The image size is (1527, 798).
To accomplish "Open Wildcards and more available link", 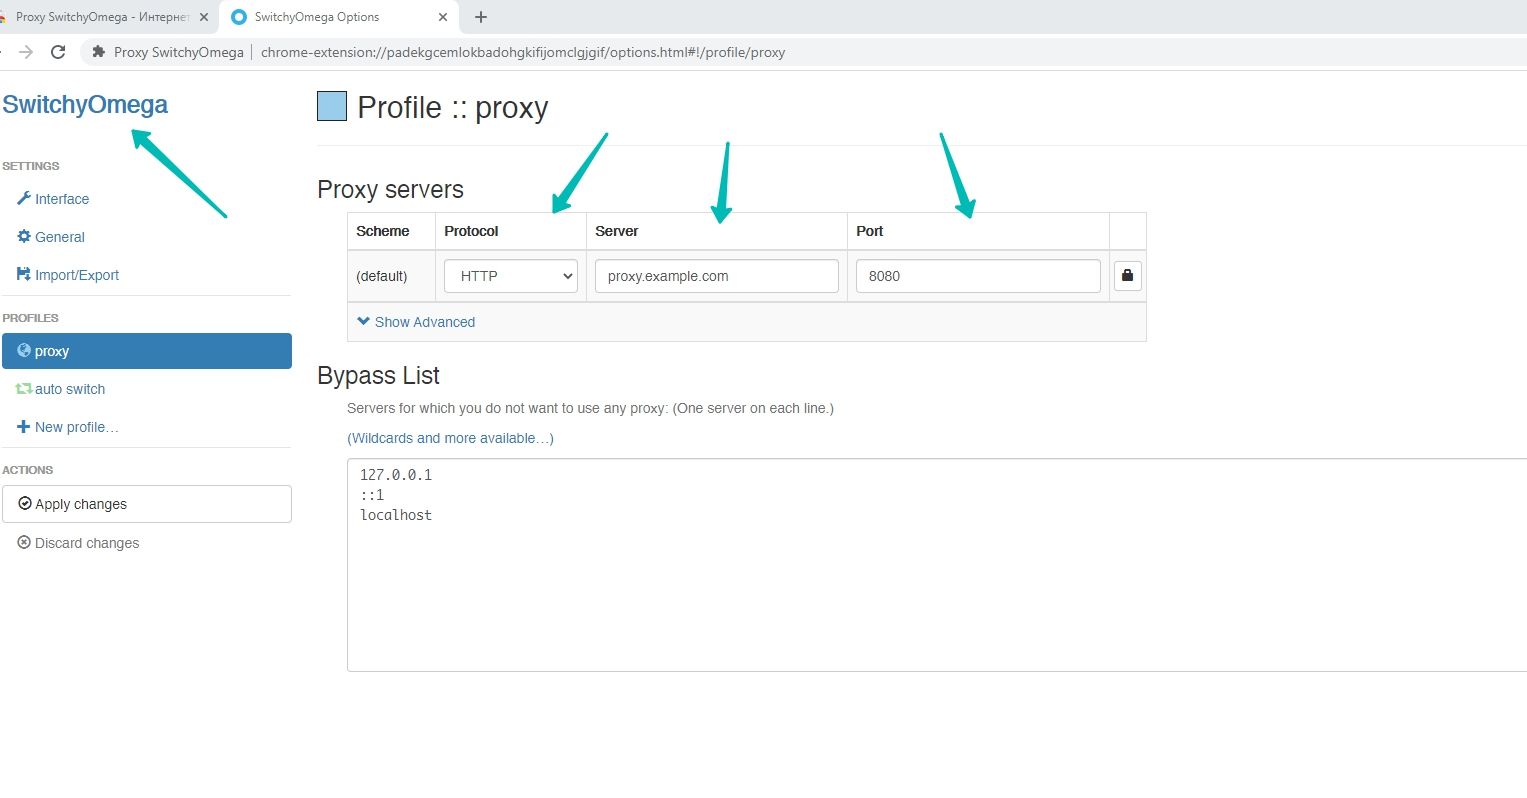I will (x=450, y=438).
